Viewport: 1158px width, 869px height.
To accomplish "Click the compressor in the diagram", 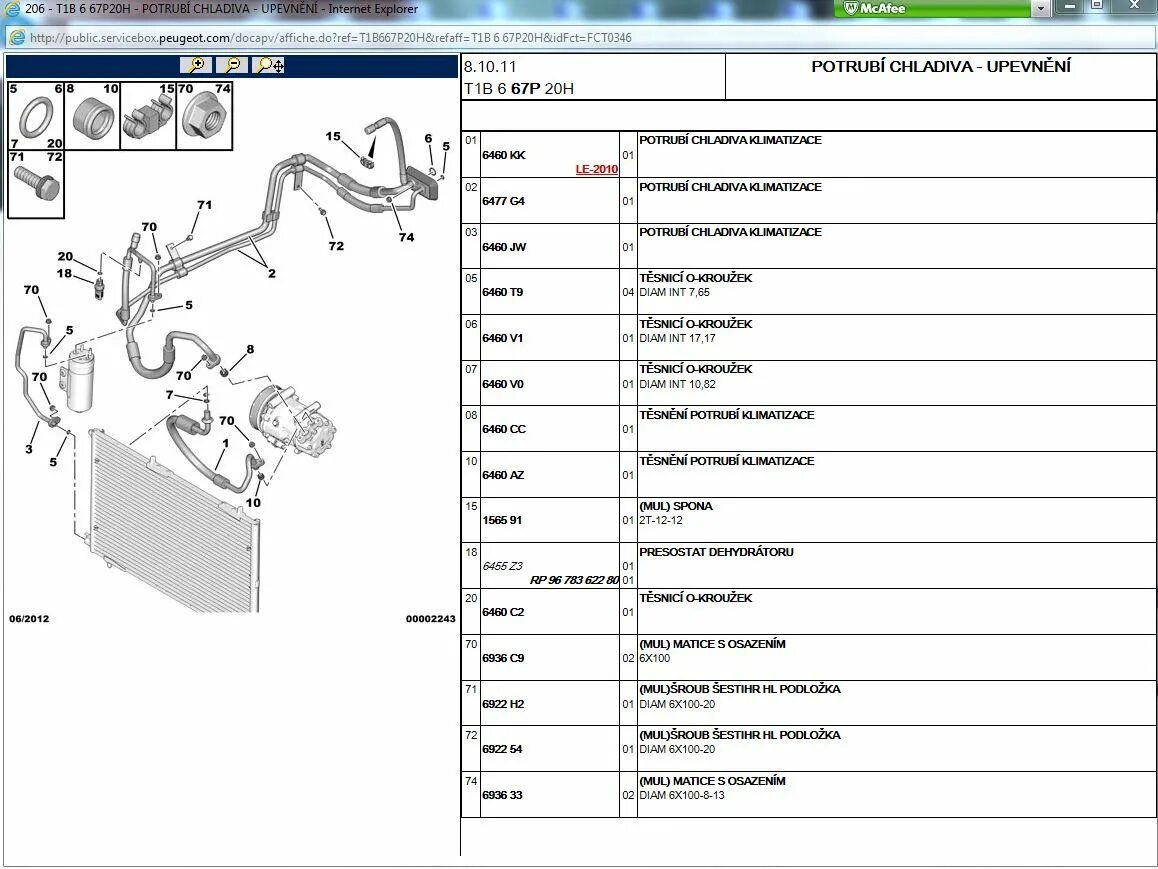I will (292, 419).
